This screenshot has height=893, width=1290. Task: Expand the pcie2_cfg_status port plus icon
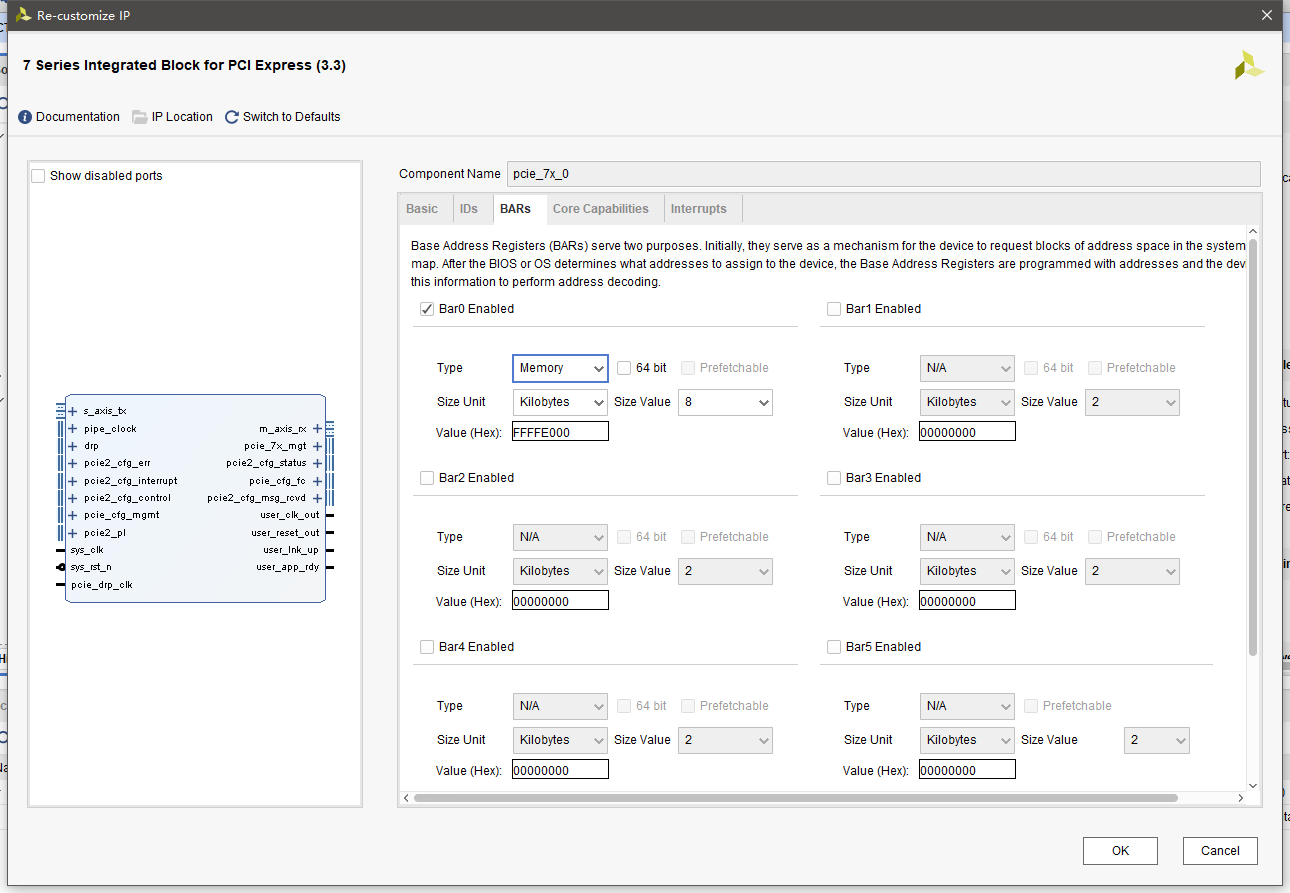(317, 463)
